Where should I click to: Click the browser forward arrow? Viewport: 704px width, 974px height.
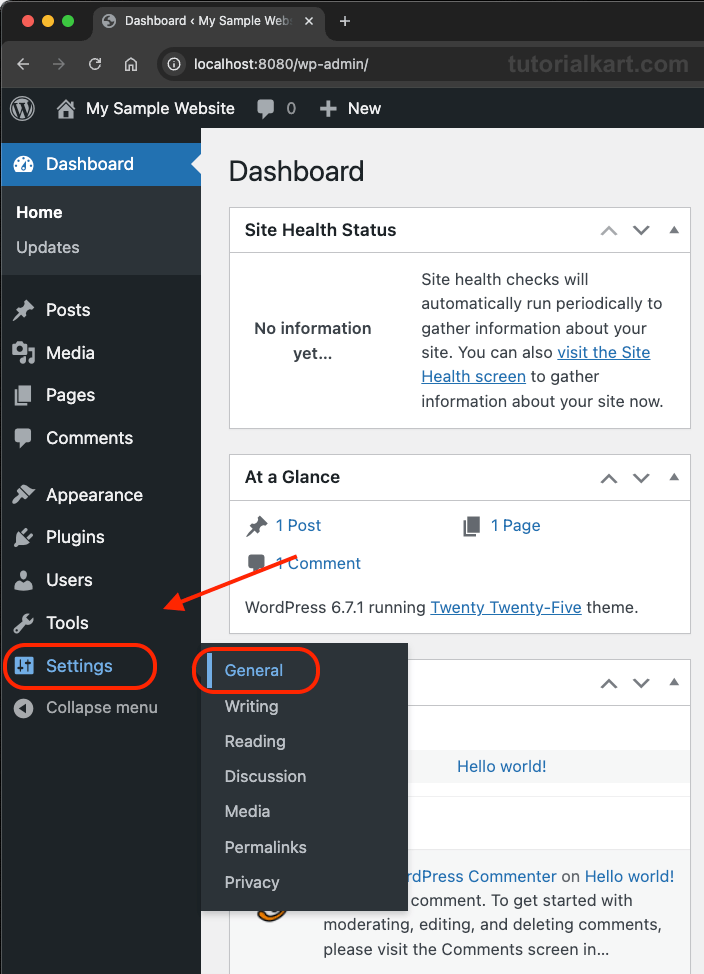[59, 64]
